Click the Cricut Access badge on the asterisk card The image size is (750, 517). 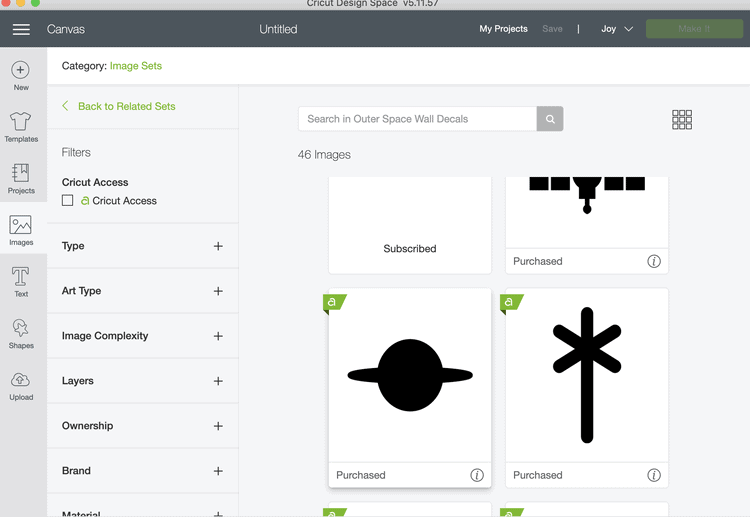pos(511,303)
